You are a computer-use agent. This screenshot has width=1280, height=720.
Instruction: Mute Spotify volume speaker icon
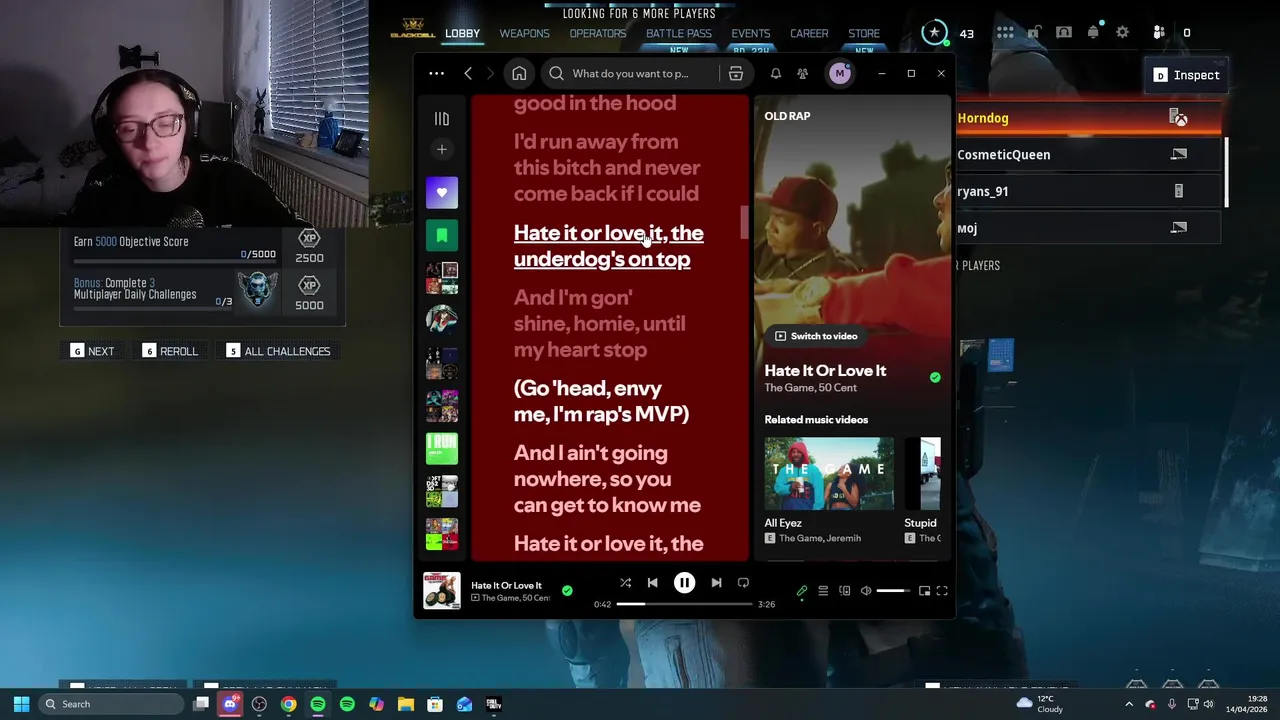866,591
